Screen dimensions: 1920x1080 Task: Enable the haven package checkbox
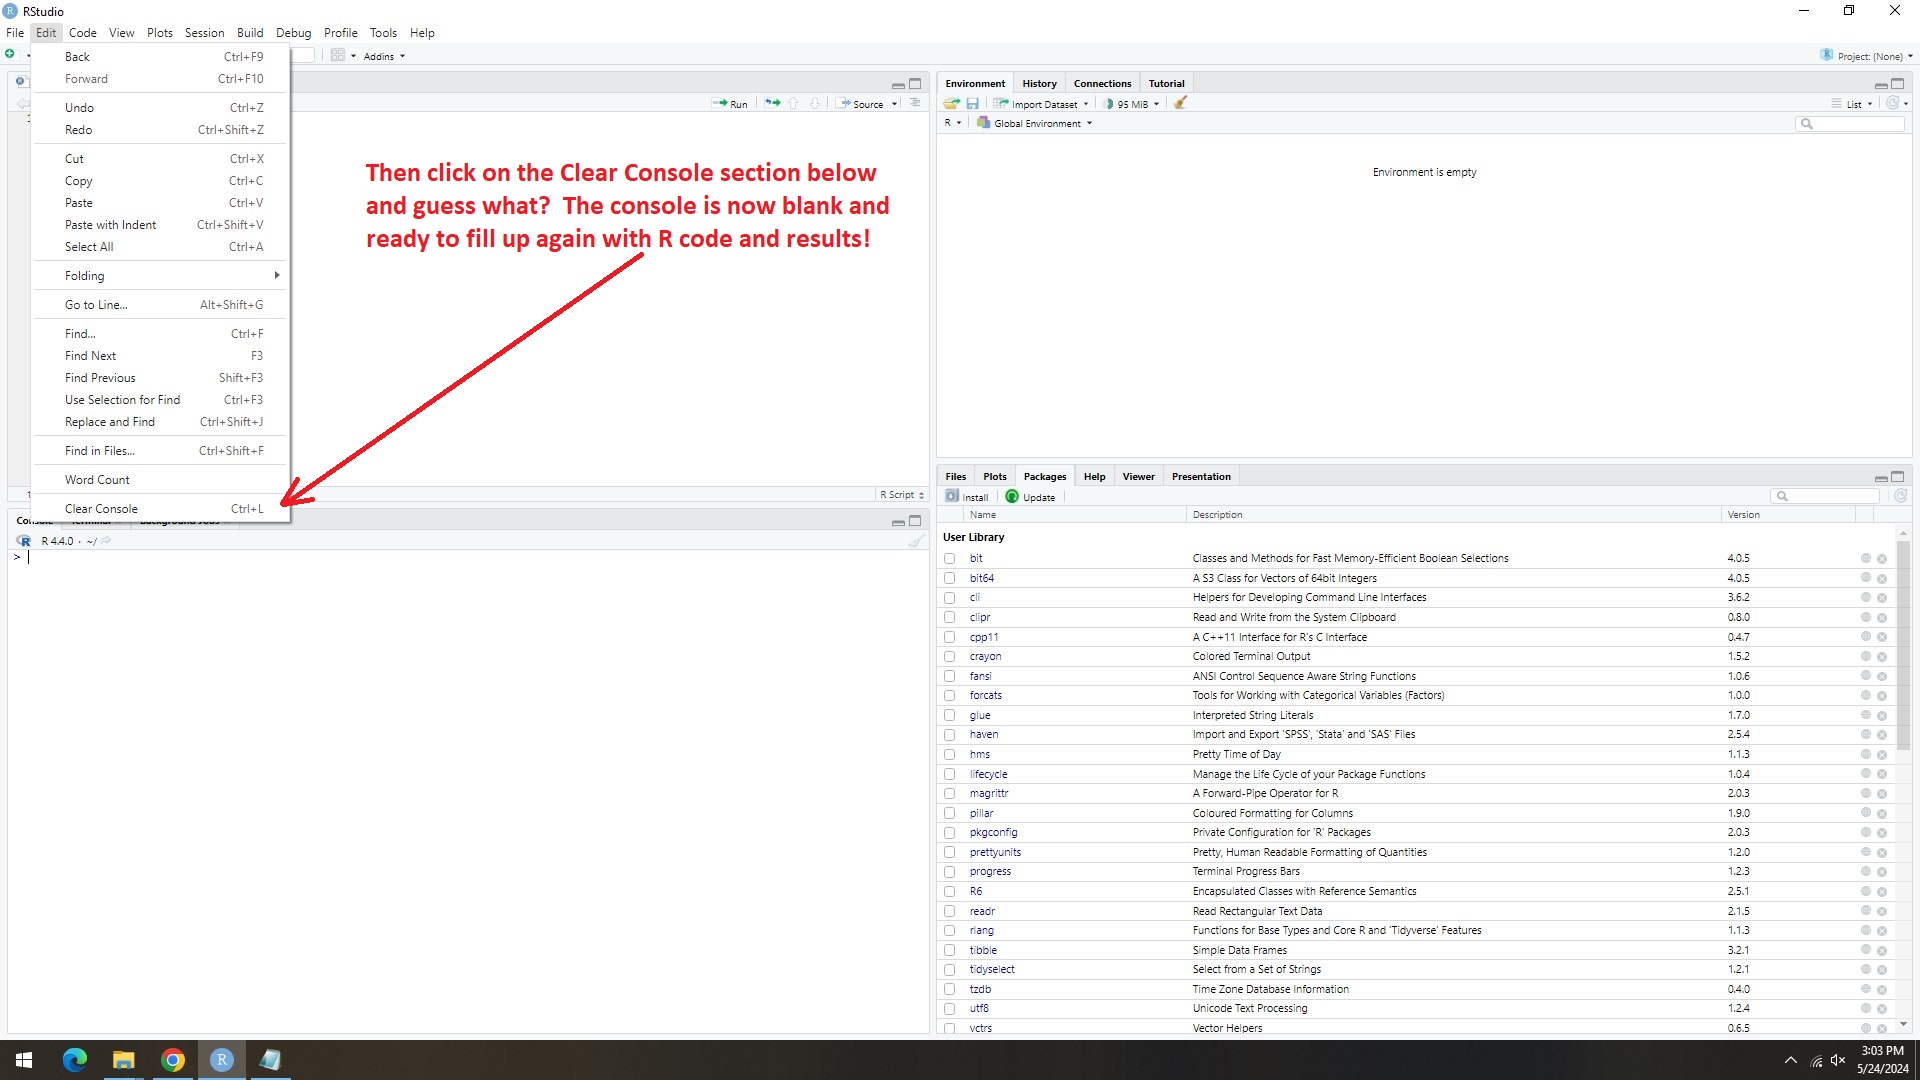pos(950,735)
